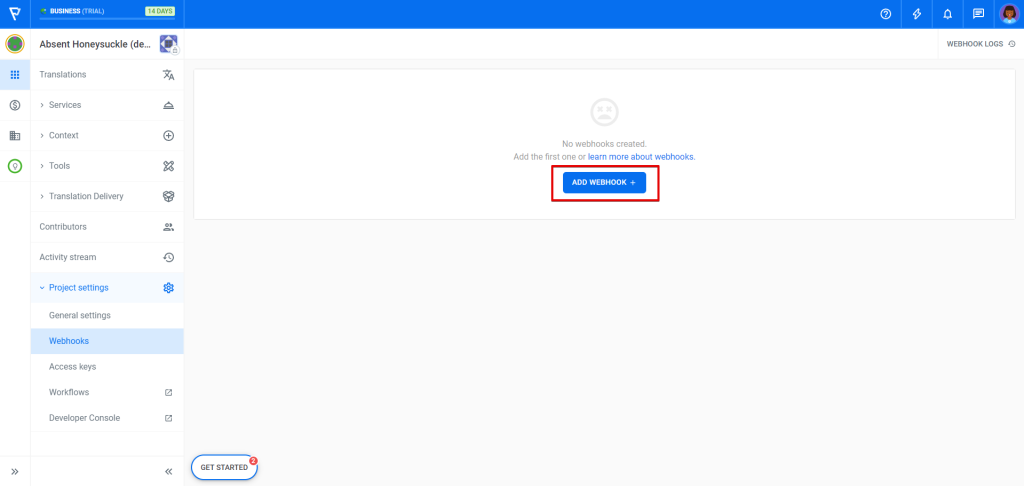Screen dimensions: 1024x486
Task: Collapse the Project settings section
Action: 78,288
